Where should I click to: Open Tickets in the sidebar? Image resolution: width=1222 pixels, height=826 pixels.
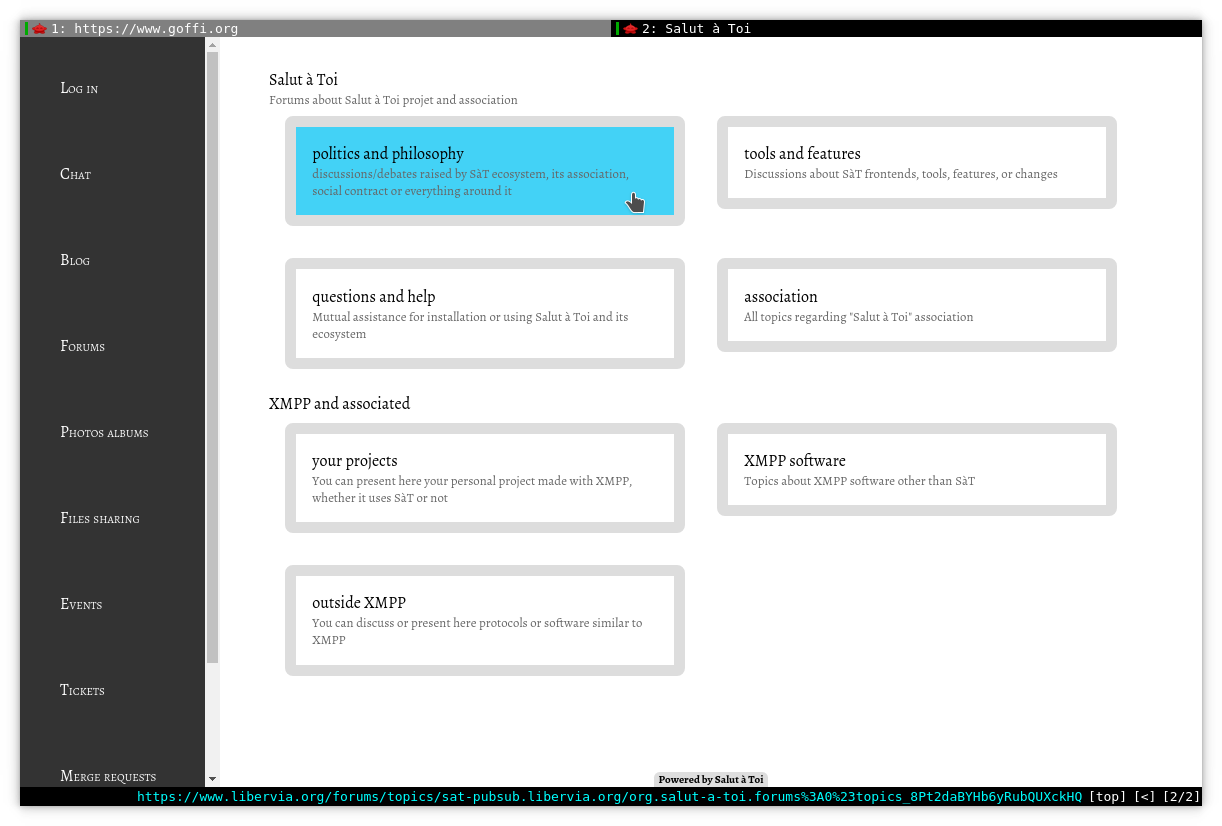point(82,690)
